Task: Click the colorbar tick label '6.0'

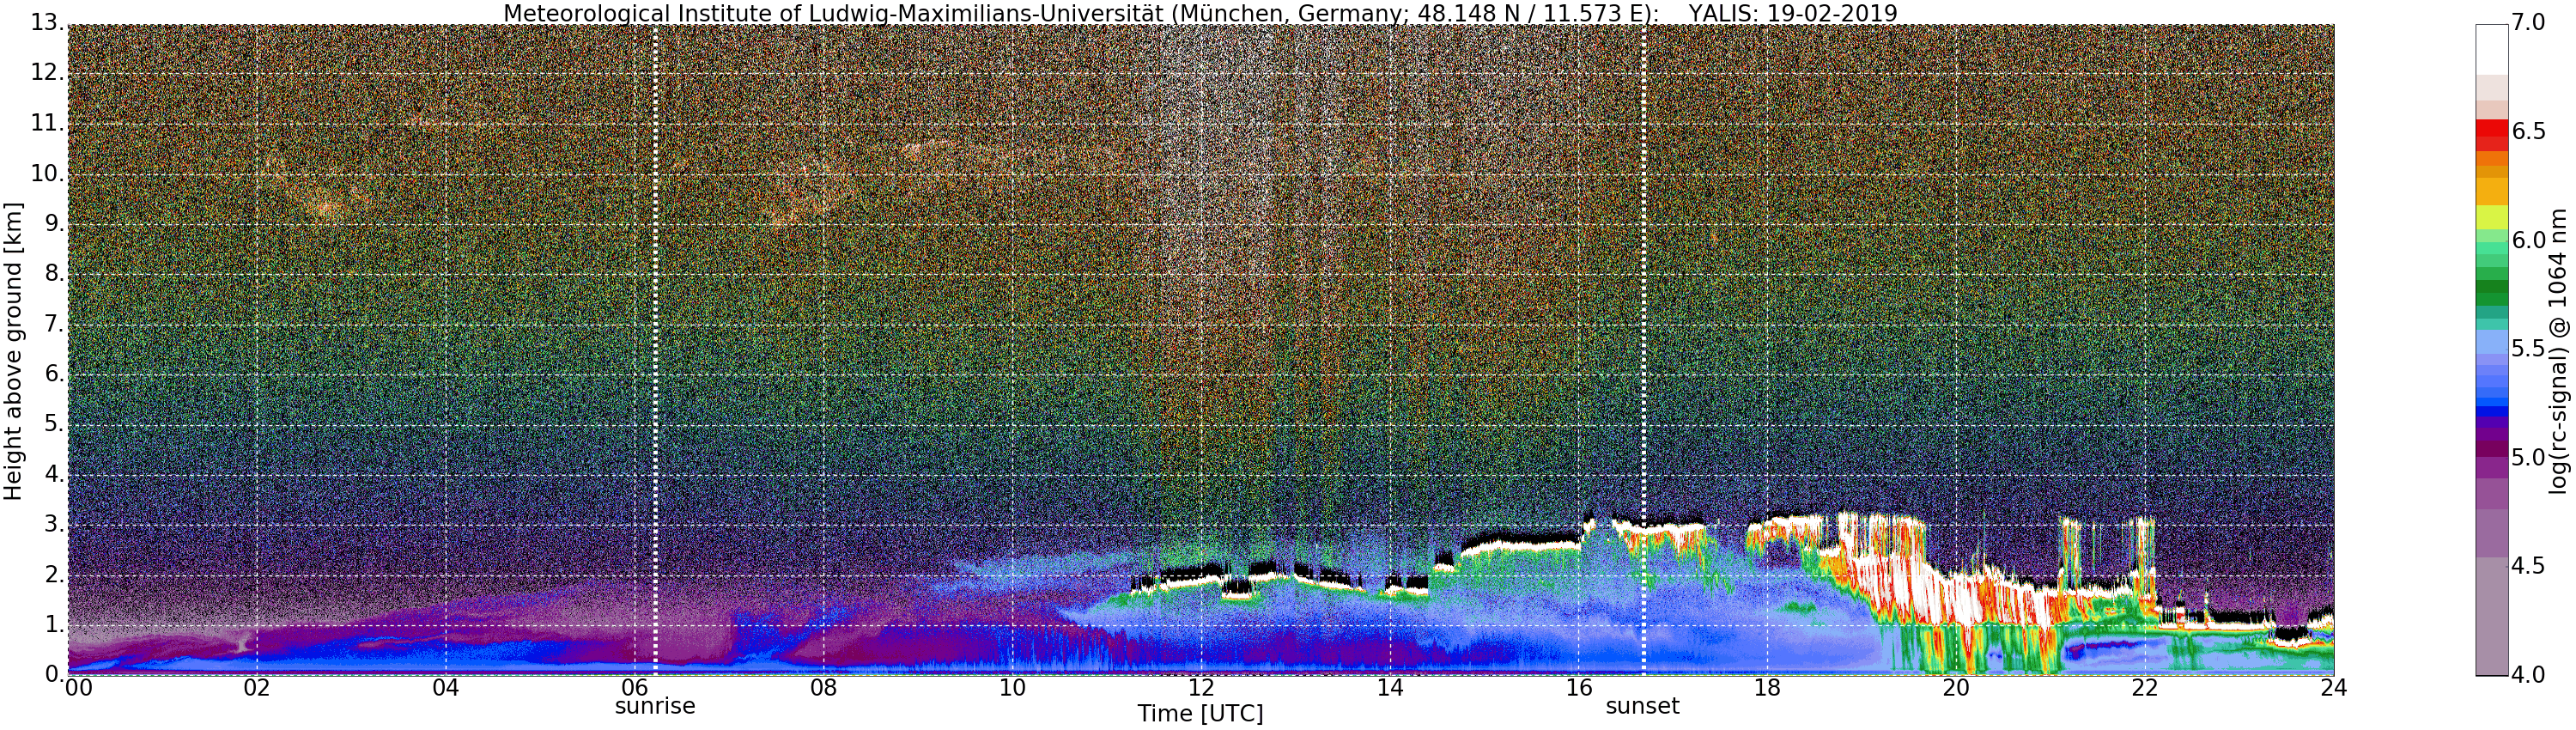Action: [x=2529, y=240]
